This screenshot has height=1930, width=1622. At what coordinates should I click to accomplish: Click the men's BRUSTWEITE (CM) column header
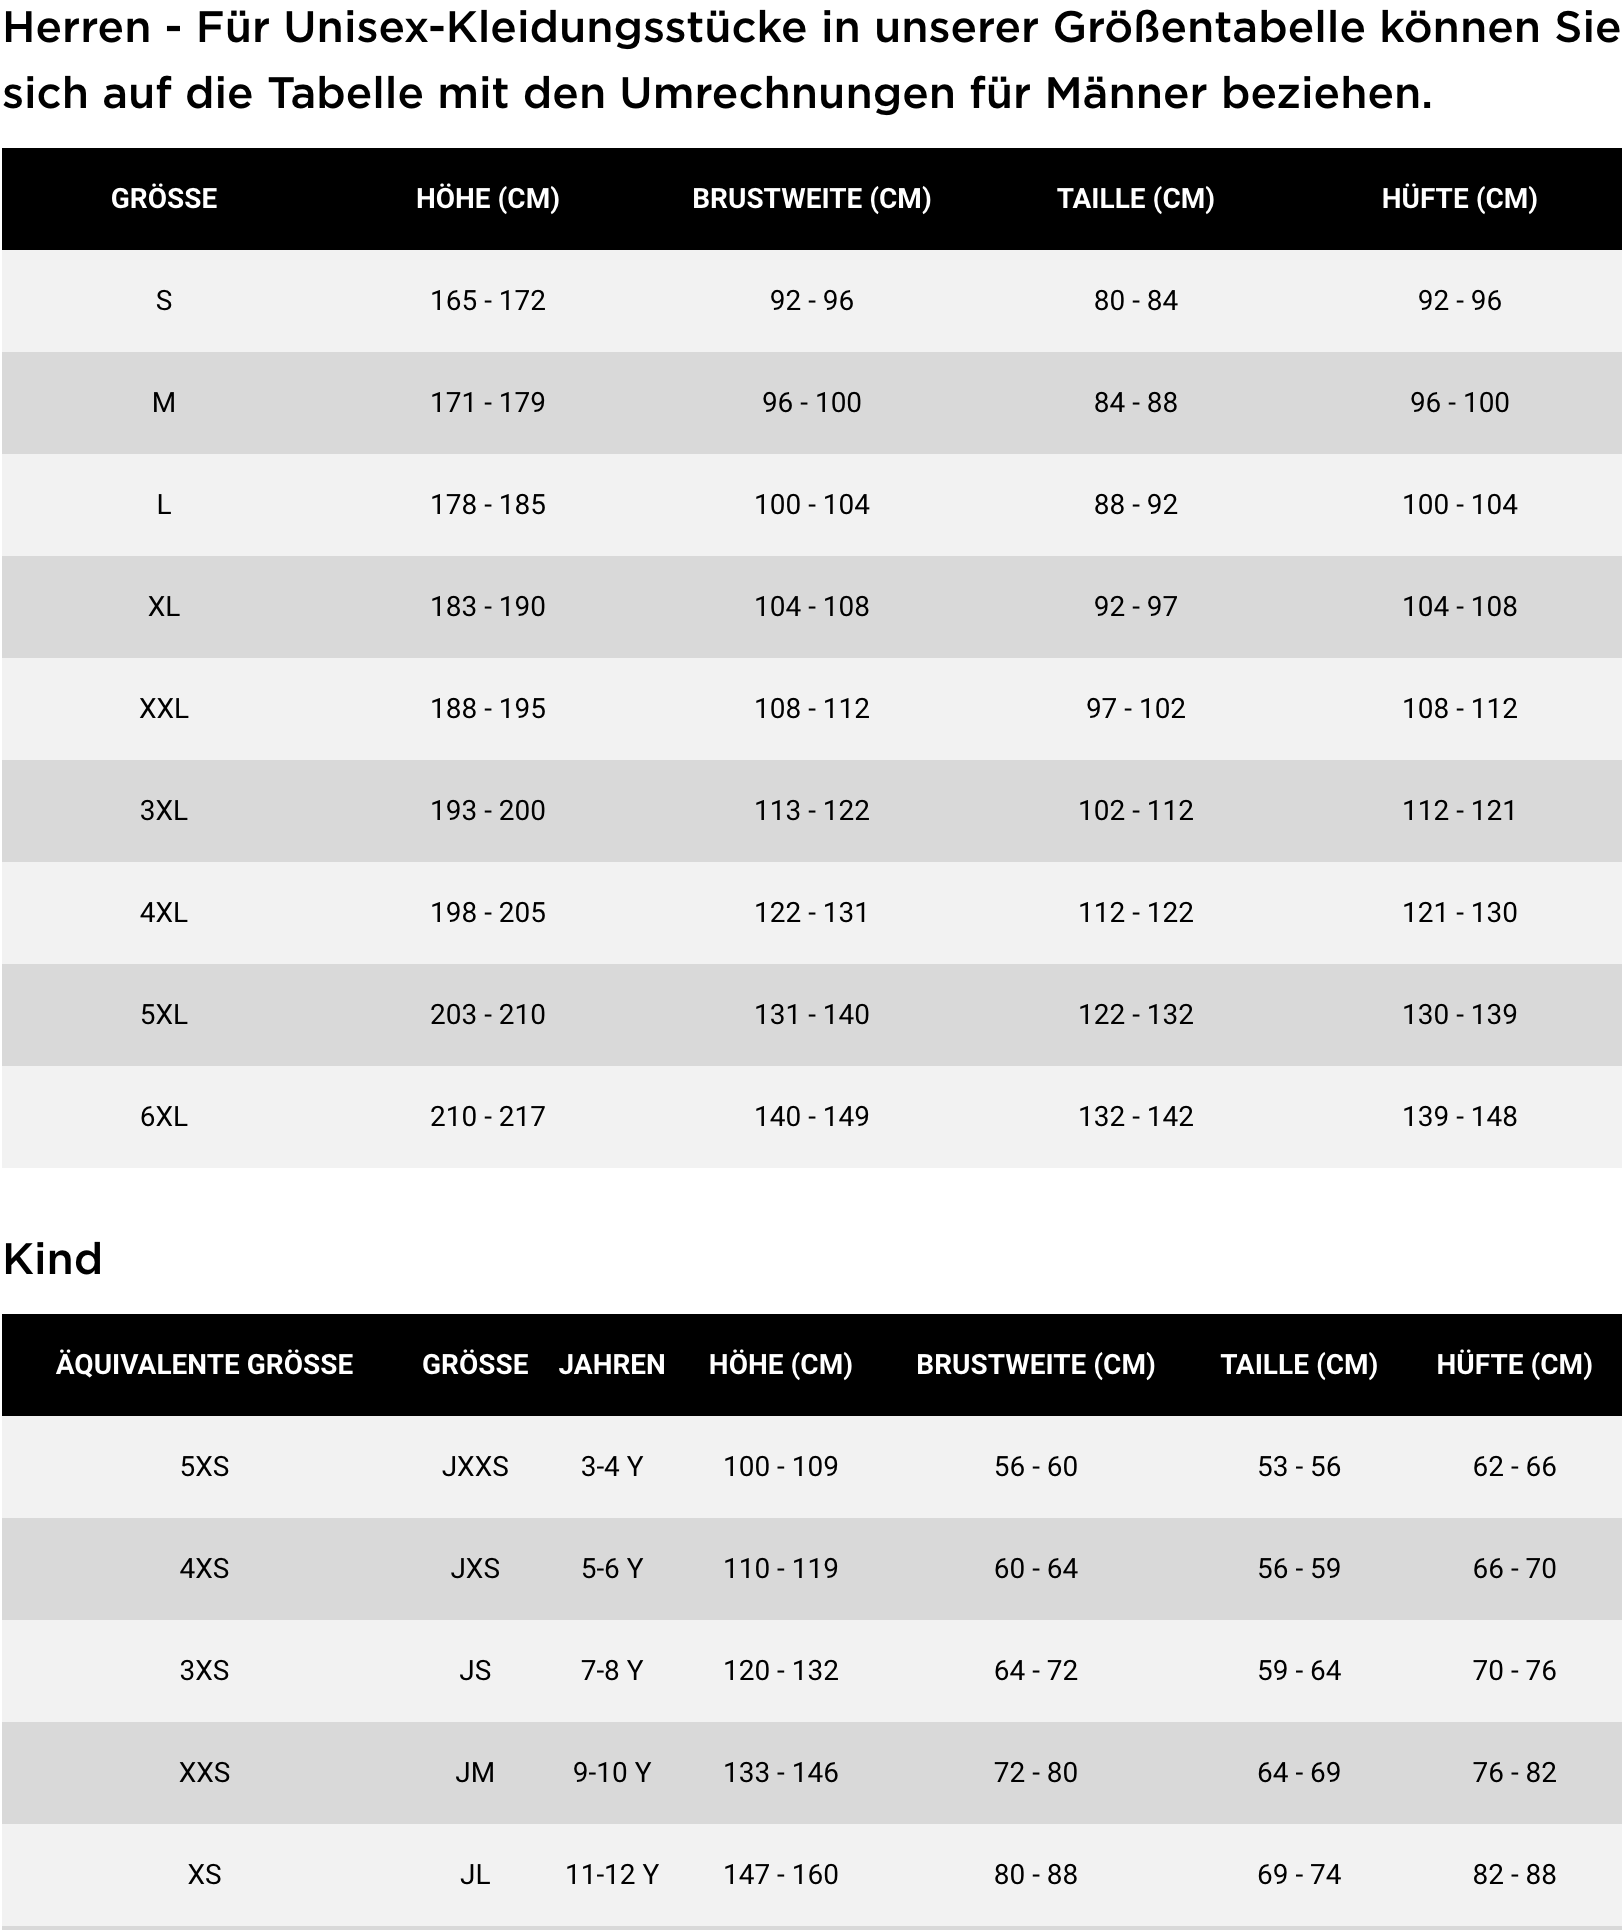pyautogui.click(x=811, y=199)
